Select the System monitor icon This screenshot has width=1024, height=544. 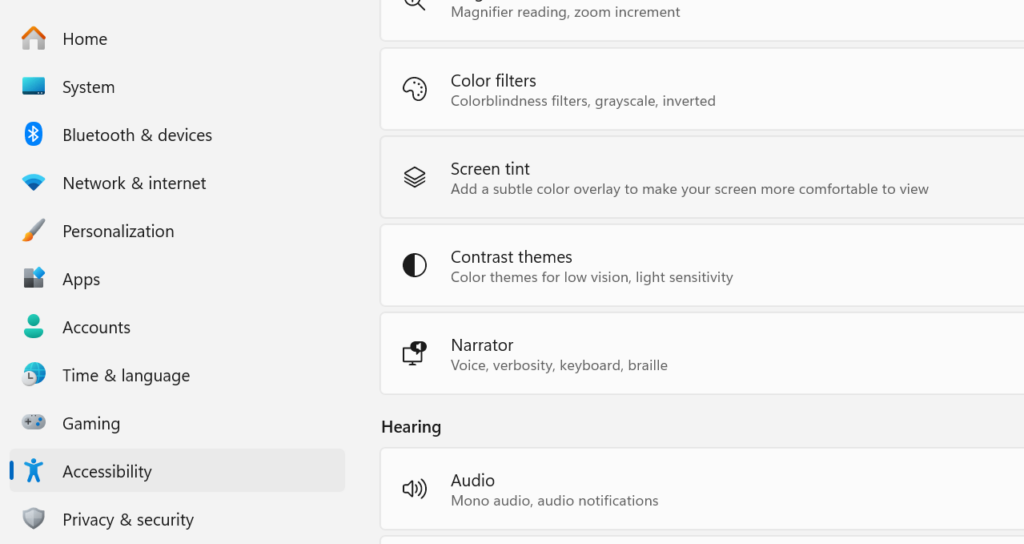coord(33,86)
